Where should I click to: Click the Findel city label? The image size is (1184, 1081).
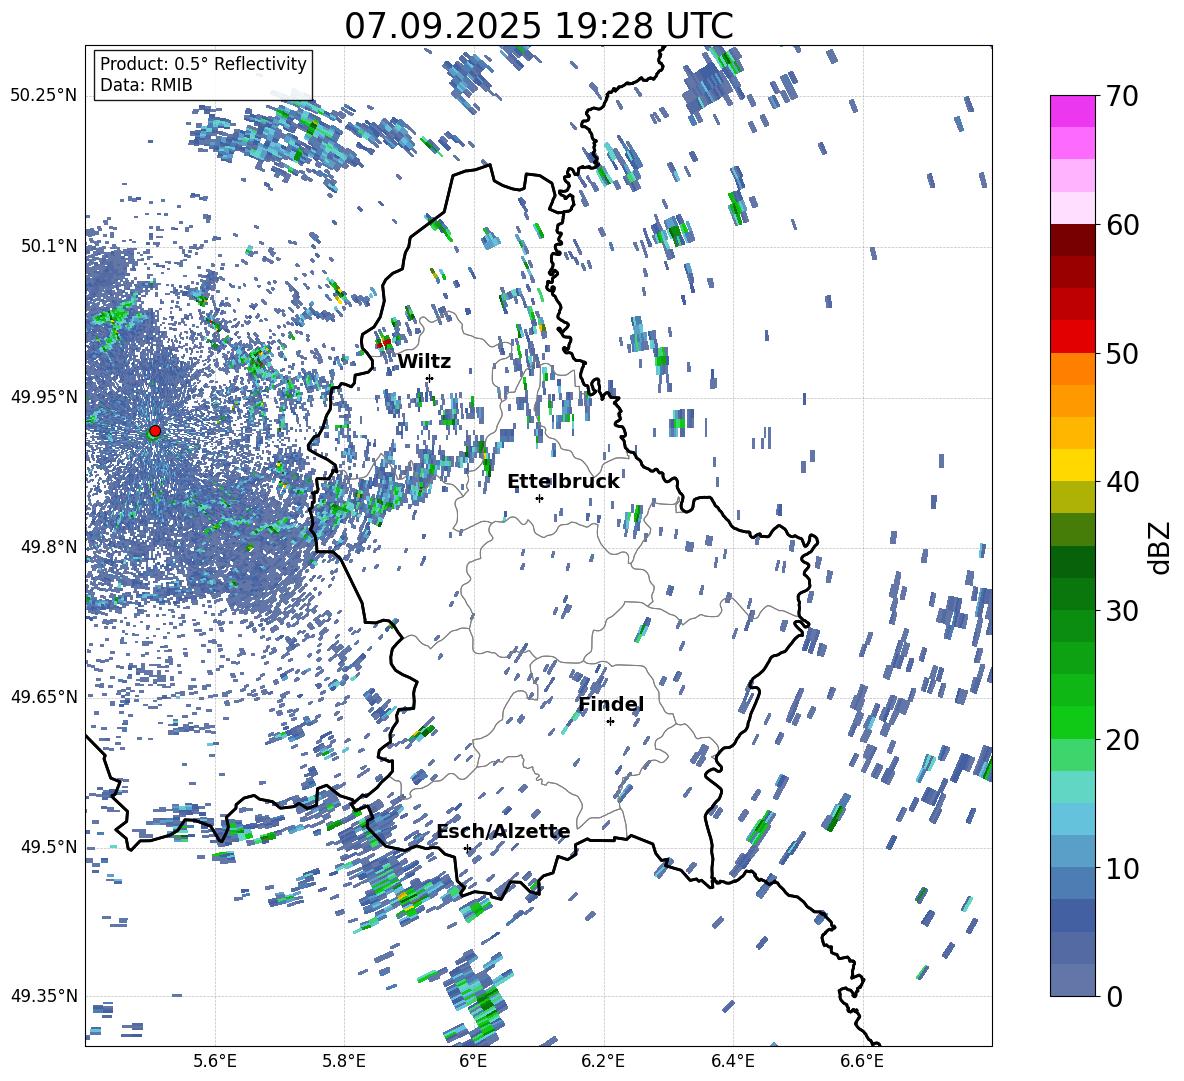point(611,705)
